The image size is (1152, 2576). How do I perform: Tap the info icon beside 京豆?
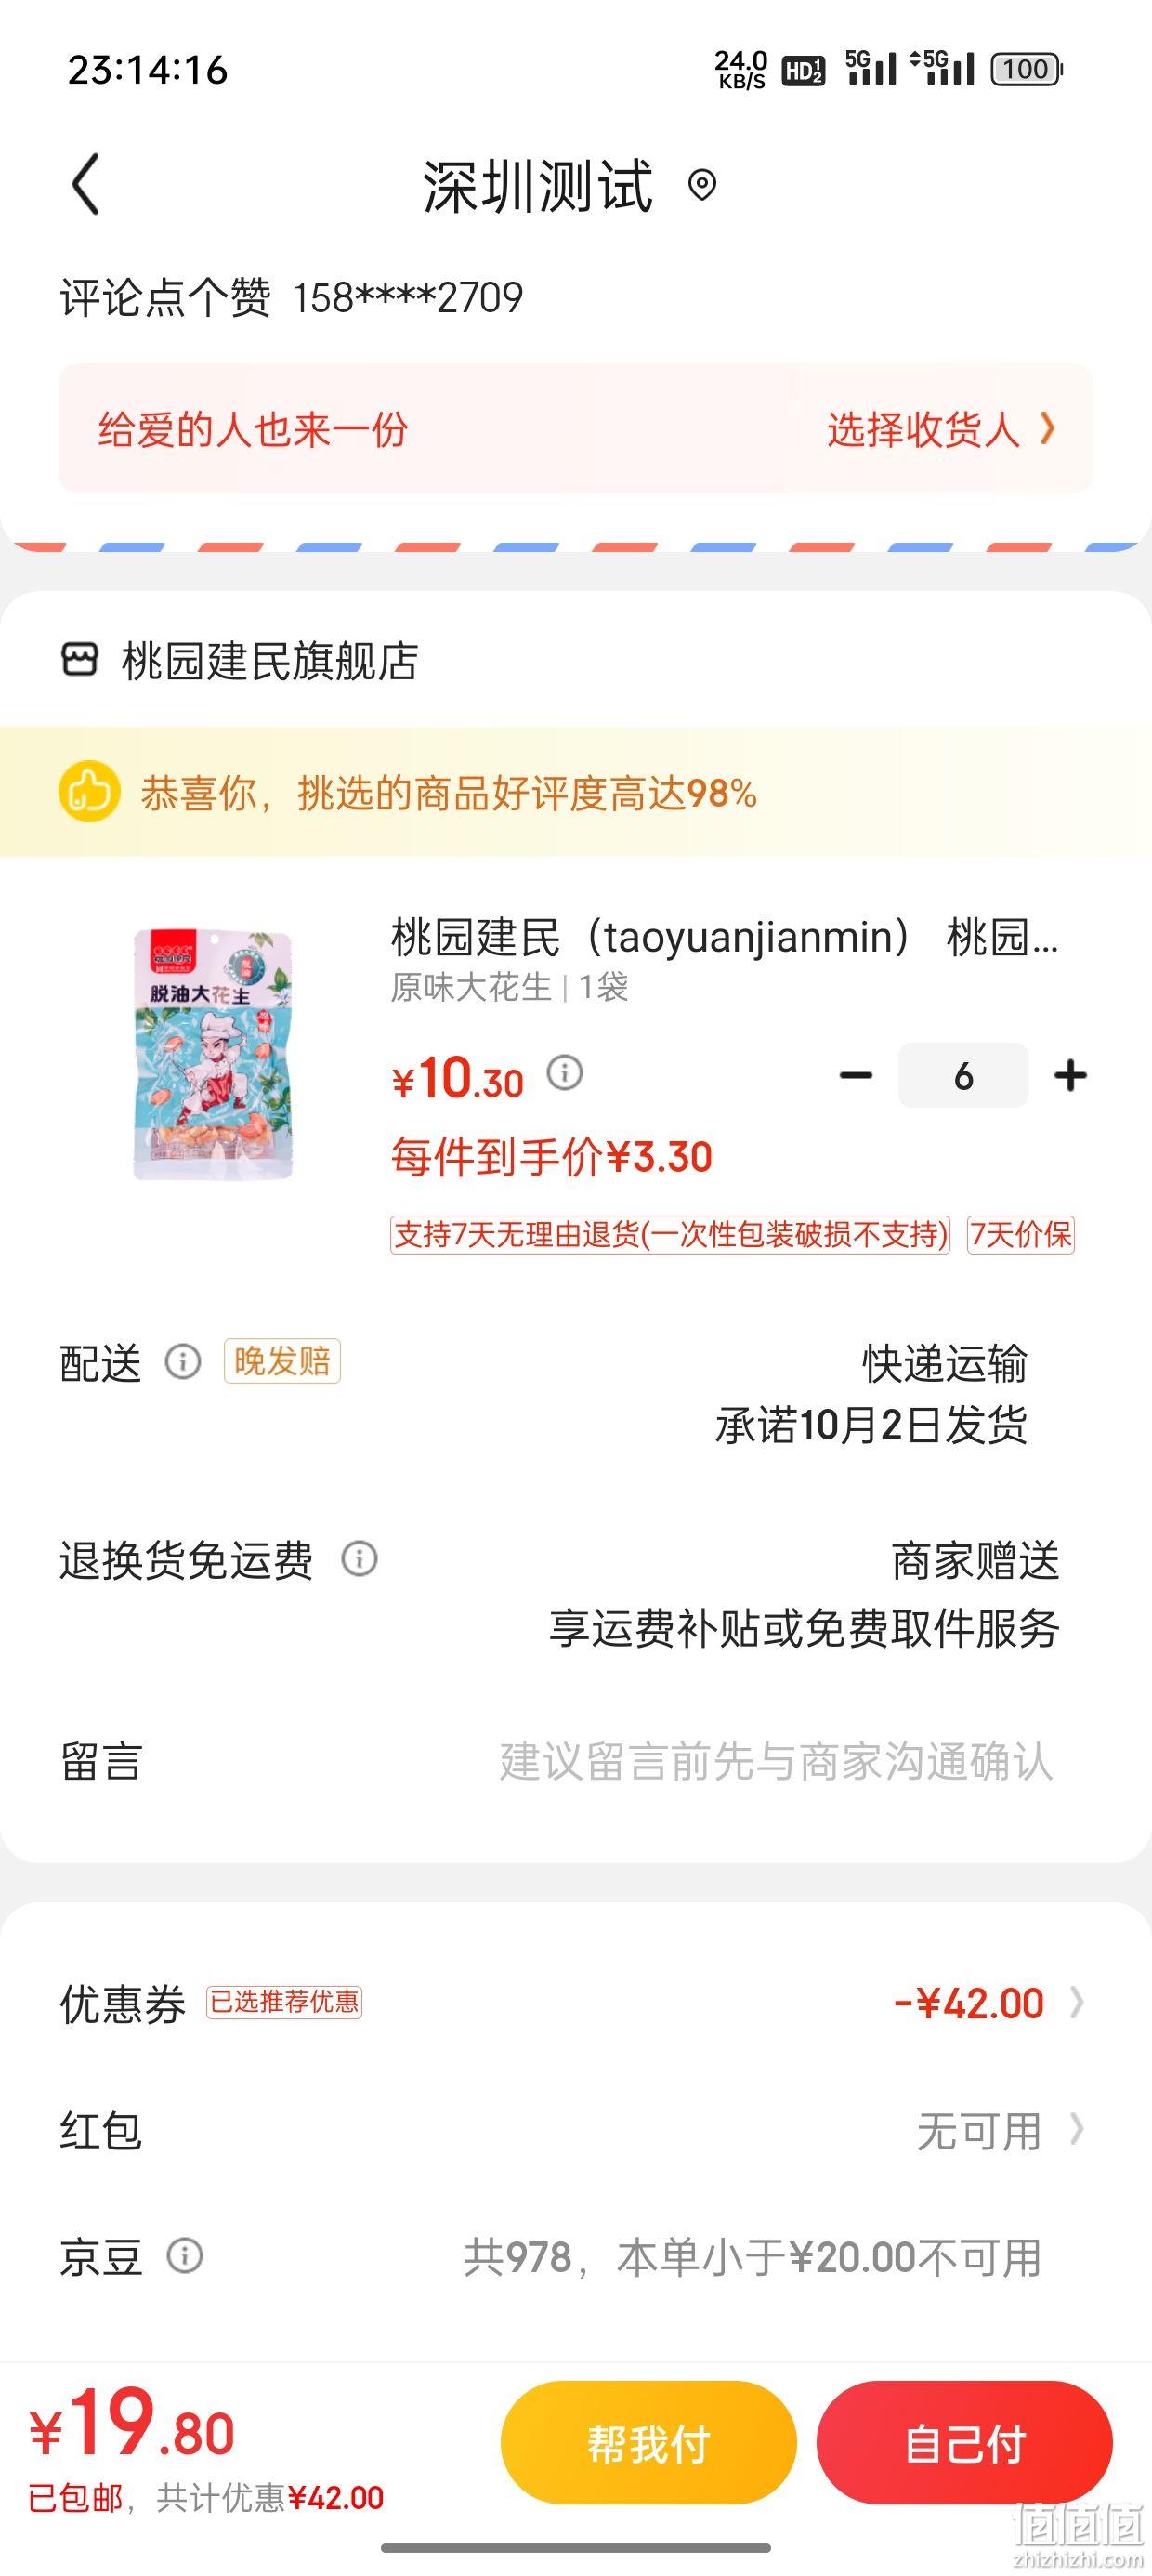(184, 2256)
